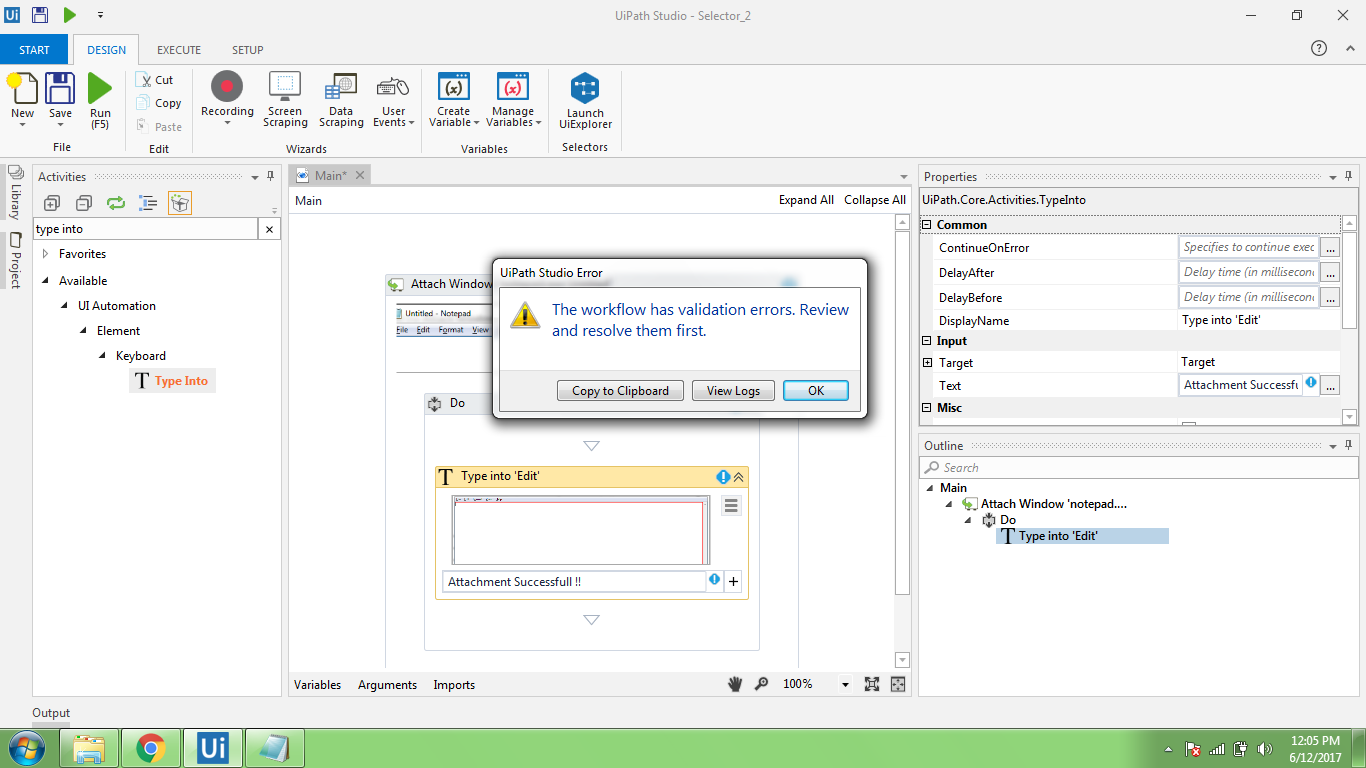This screenshot has height=768, width=1366.
Task: Click the New workflow icon in the ribbon
Action: [x=22, y=88]
